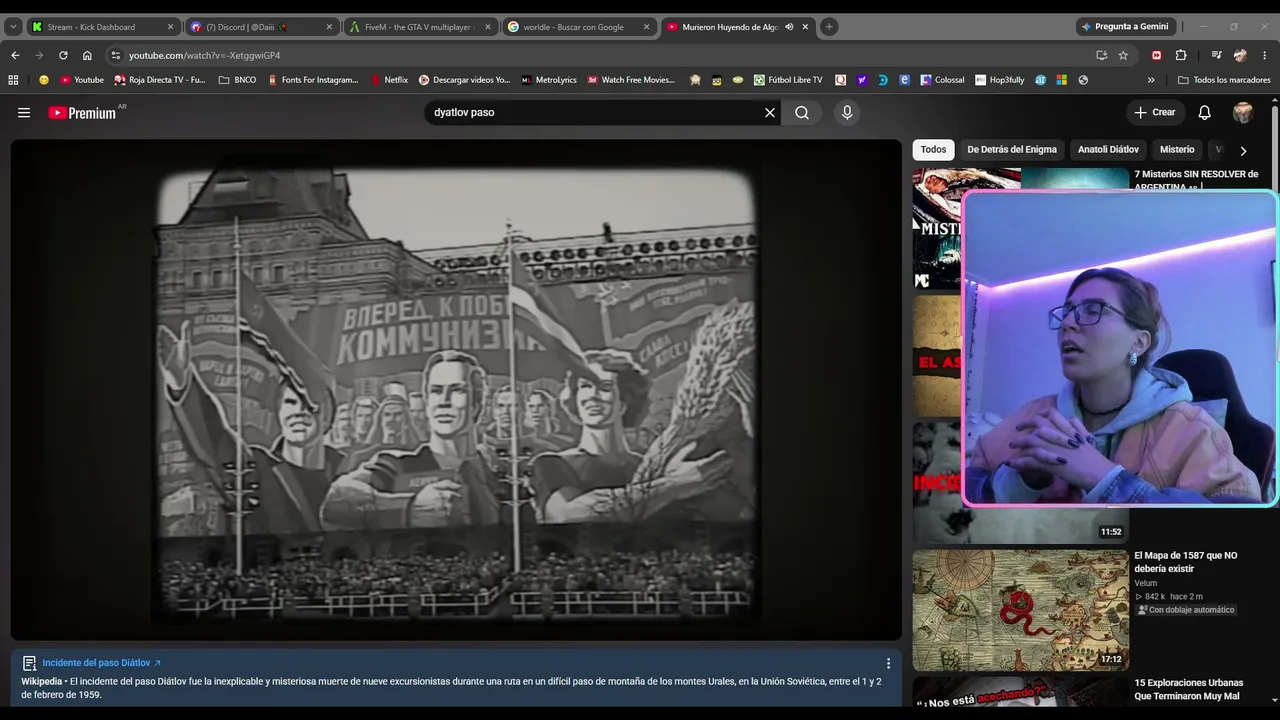The image size is (1280, 720).
Task: Open the Apps grid in bookmarks bar
Action: pyautogui.click(x=13, y=80)
